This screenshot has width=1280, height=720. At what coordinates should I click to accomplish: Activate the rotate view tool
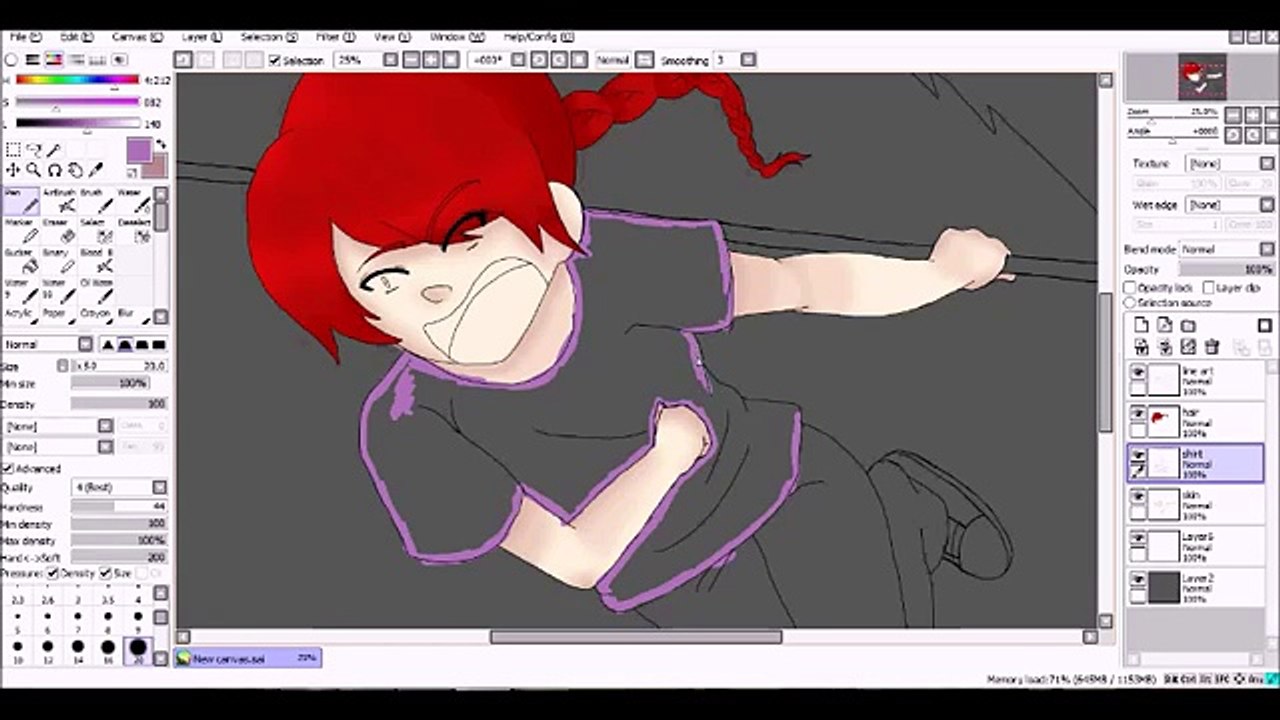pos(54,170)
